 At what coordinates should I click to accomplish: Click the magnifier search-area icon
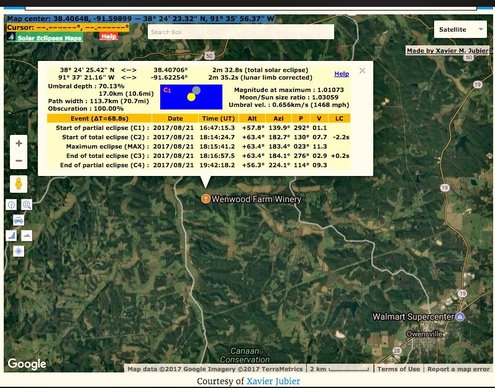click(x=26, y=205)
